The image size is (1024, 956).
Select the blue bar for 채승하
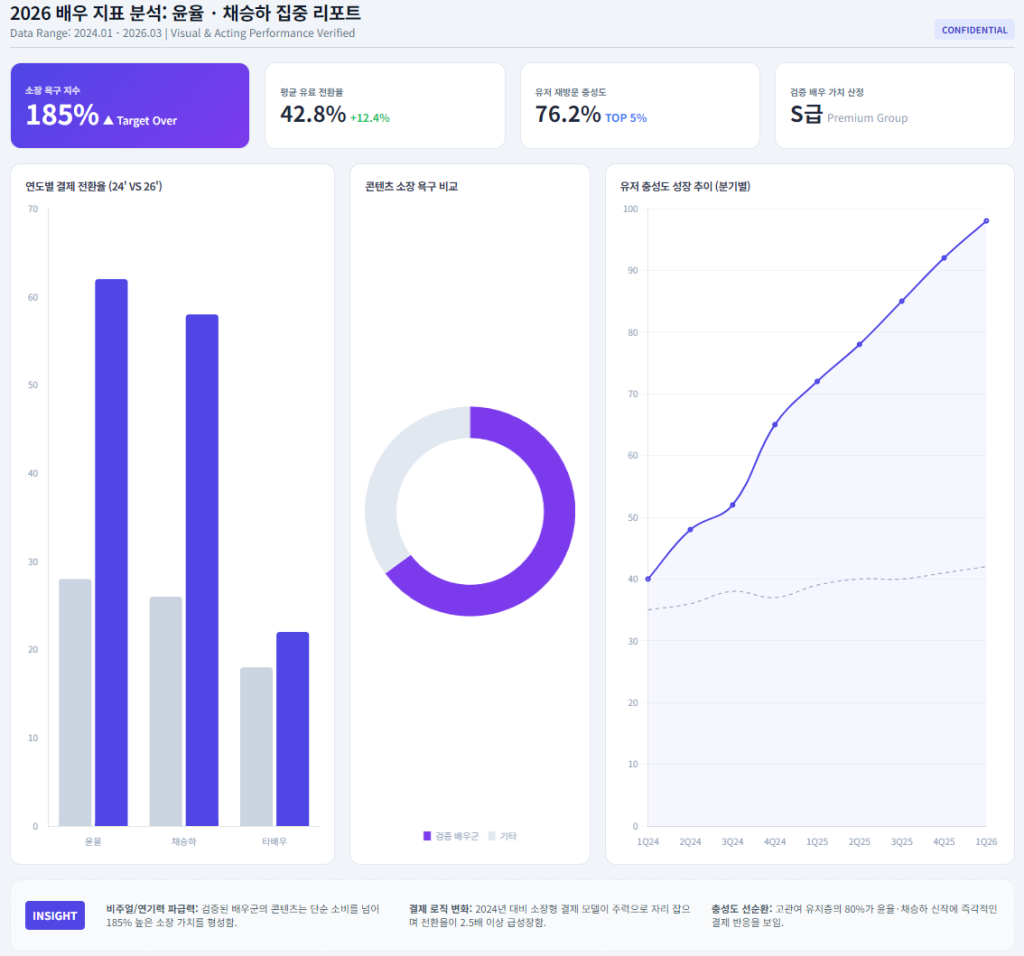point(202,570)
